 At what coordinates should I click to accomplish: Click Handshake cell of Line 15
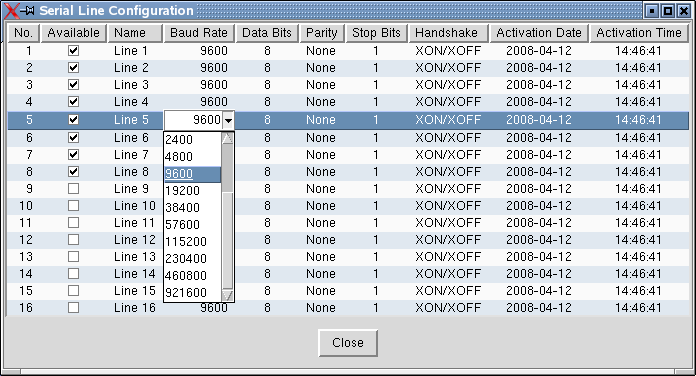tap(448, 291)
